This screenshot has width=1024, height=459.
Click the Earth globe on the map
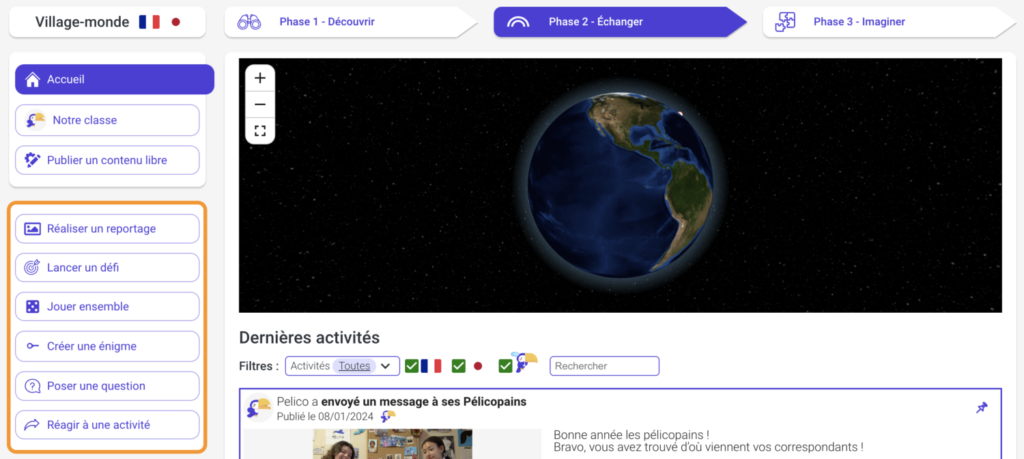click(620, 185)
